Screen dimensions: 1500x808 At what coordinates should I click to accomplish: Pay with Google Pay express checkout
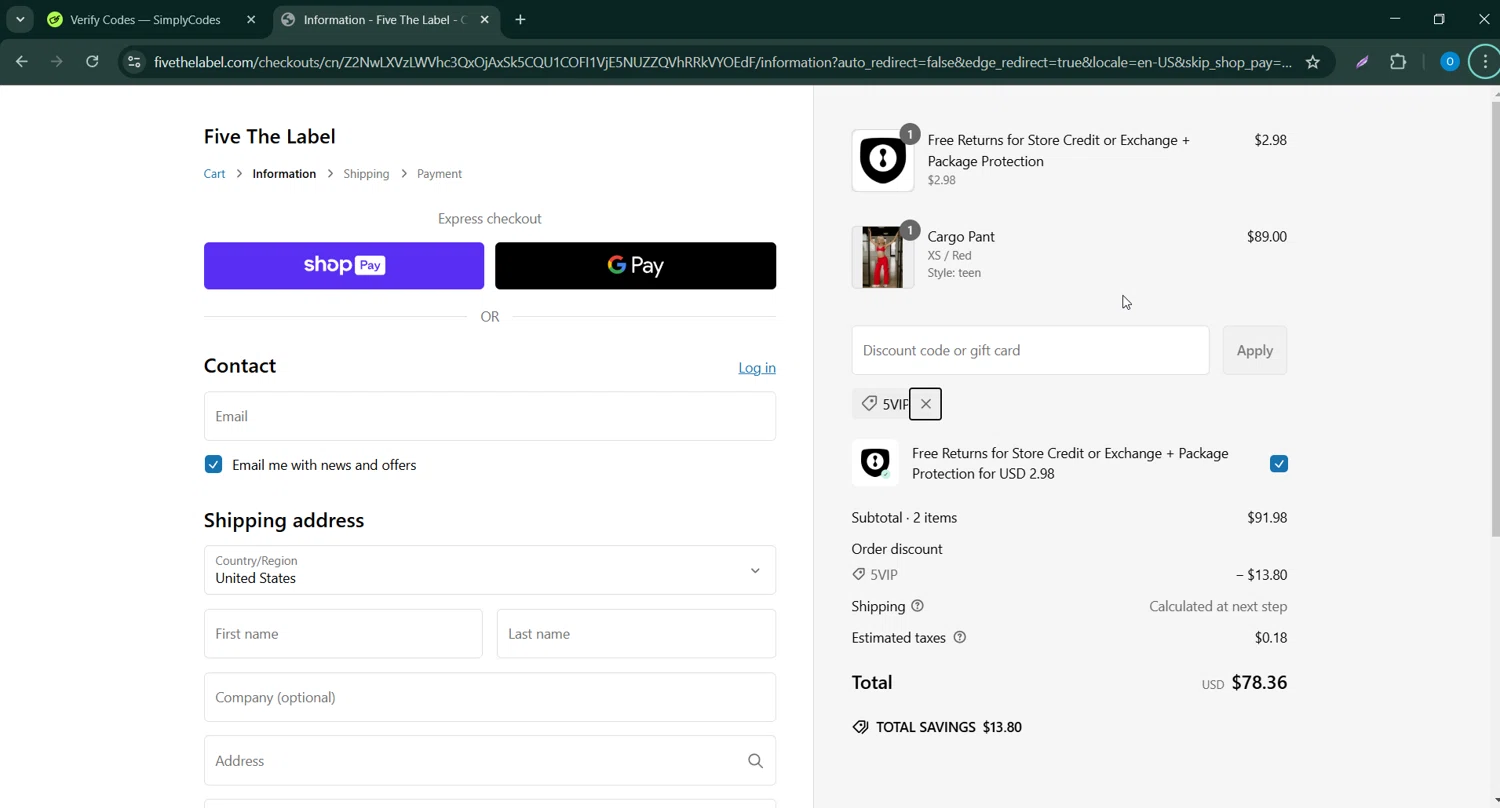coord(635,266)
